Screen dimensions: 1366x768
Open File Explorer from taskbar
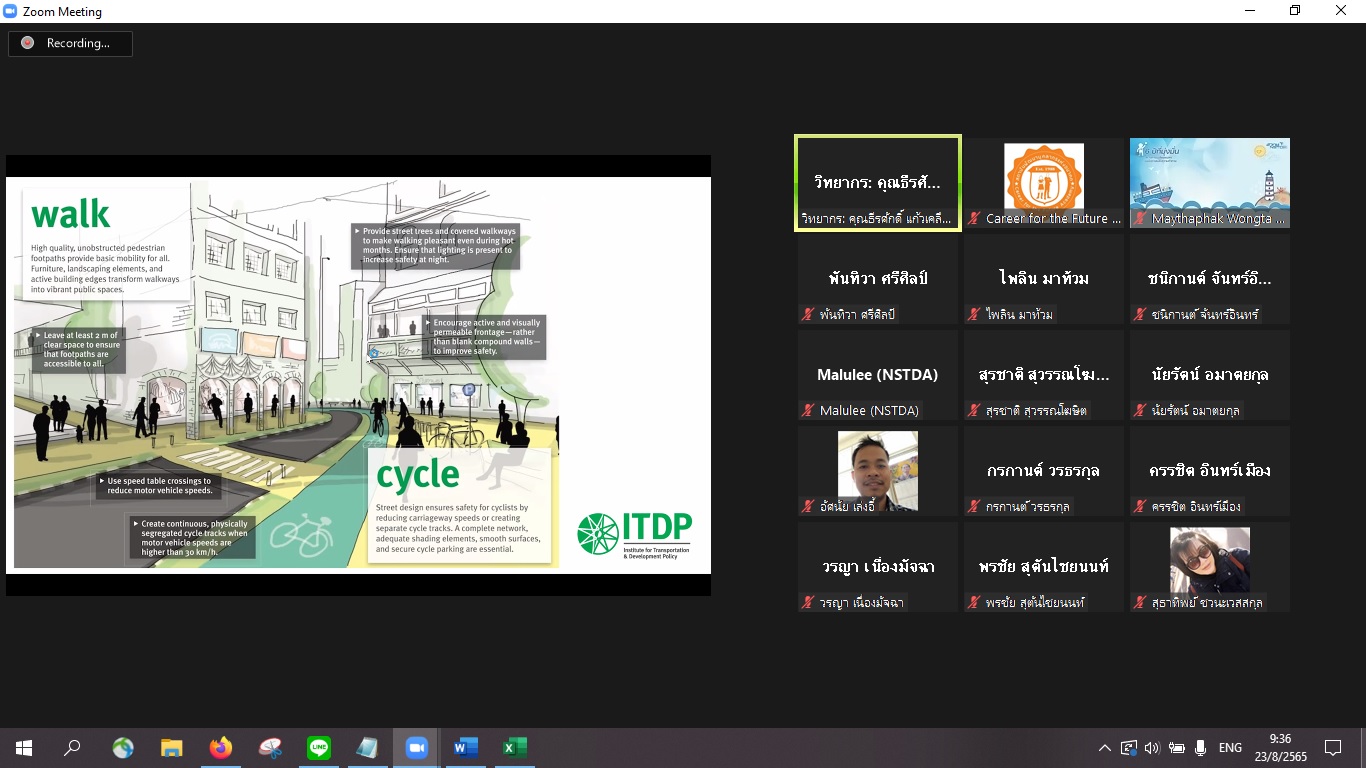pos(172,748)
